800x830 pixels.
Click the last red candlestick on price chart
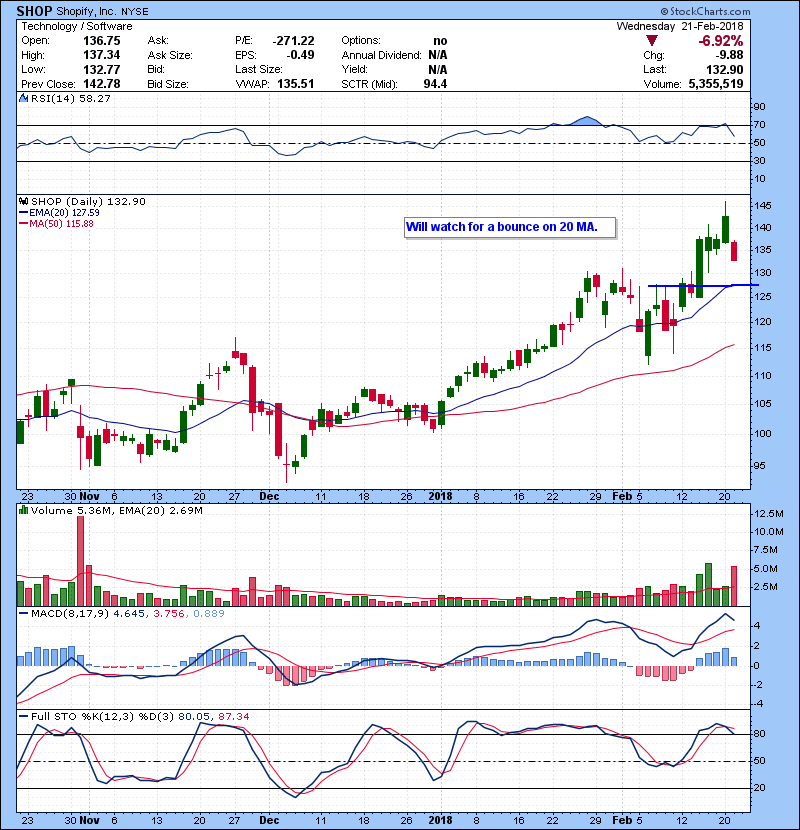click(x=734, y=251)
